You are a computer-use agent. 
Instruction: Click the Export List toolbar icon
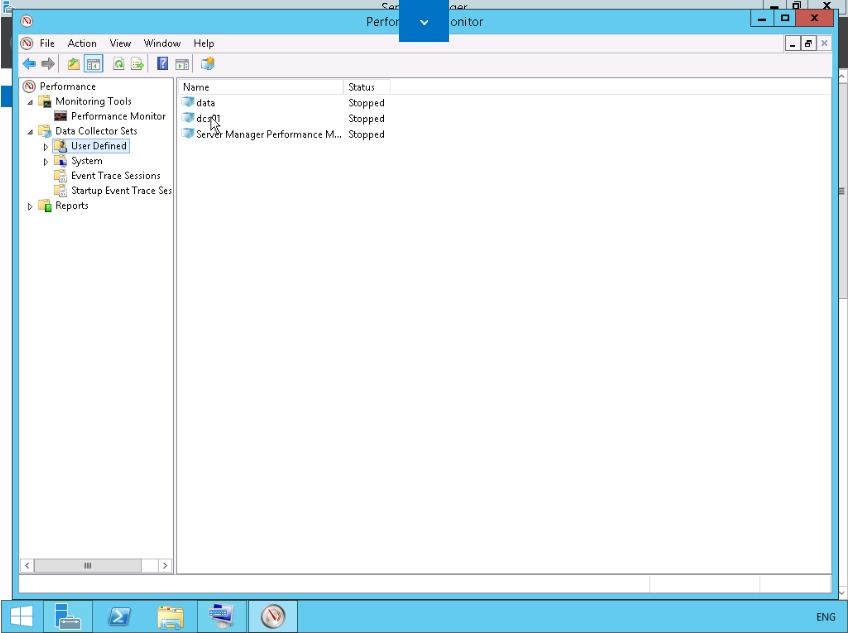point(137,64)
